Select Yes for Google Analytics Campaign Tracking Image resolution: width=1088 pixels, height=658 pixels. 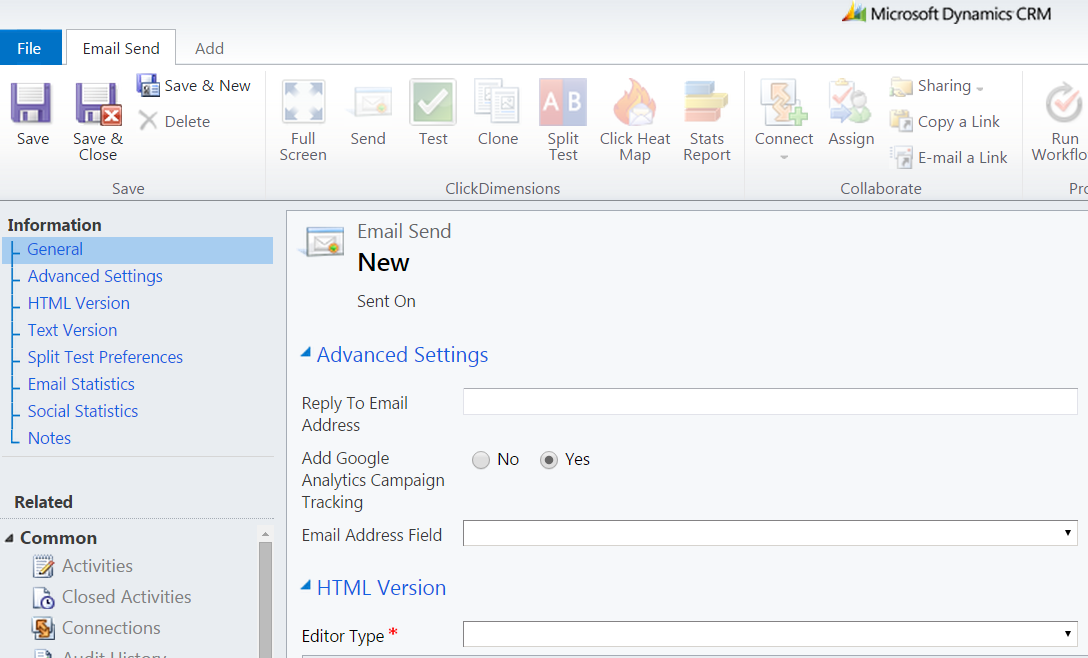point(551,459)
